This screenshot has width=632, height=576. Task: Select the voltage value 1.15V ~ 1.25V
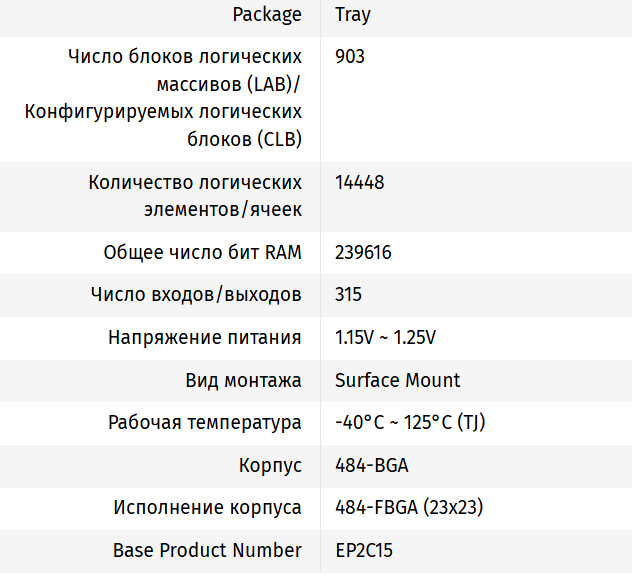385,338
